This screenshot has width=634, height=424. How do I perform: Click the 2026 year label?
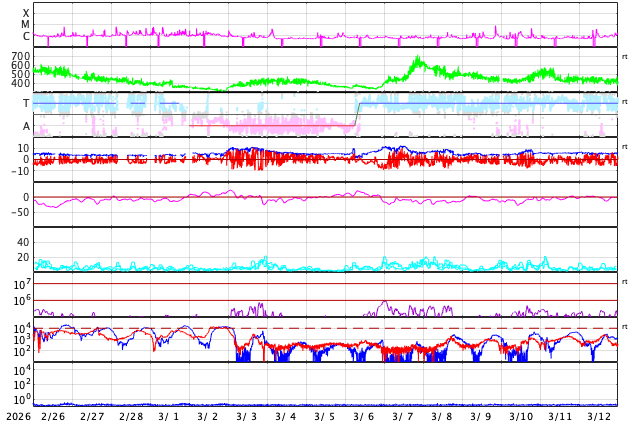pos(18,416)
